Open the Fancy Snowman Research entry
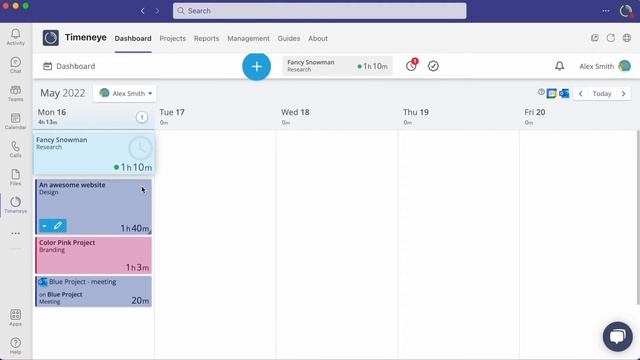The image size is (640, 360). (93, 154)
